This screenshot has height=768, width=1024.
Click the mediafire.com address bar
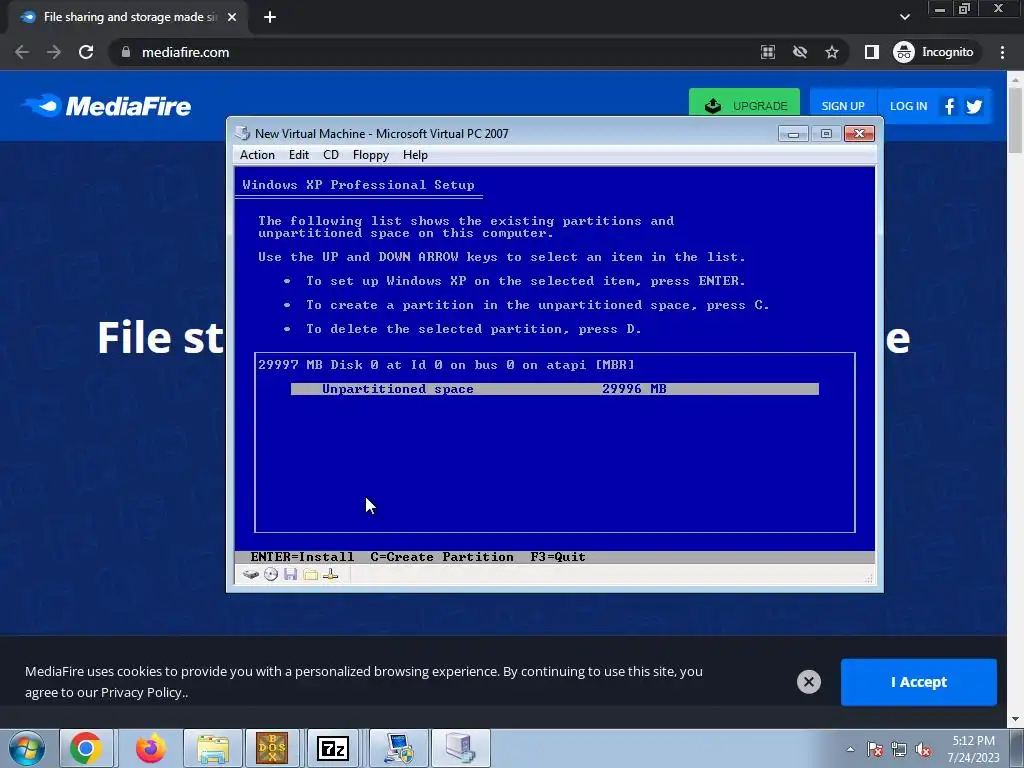431,52
